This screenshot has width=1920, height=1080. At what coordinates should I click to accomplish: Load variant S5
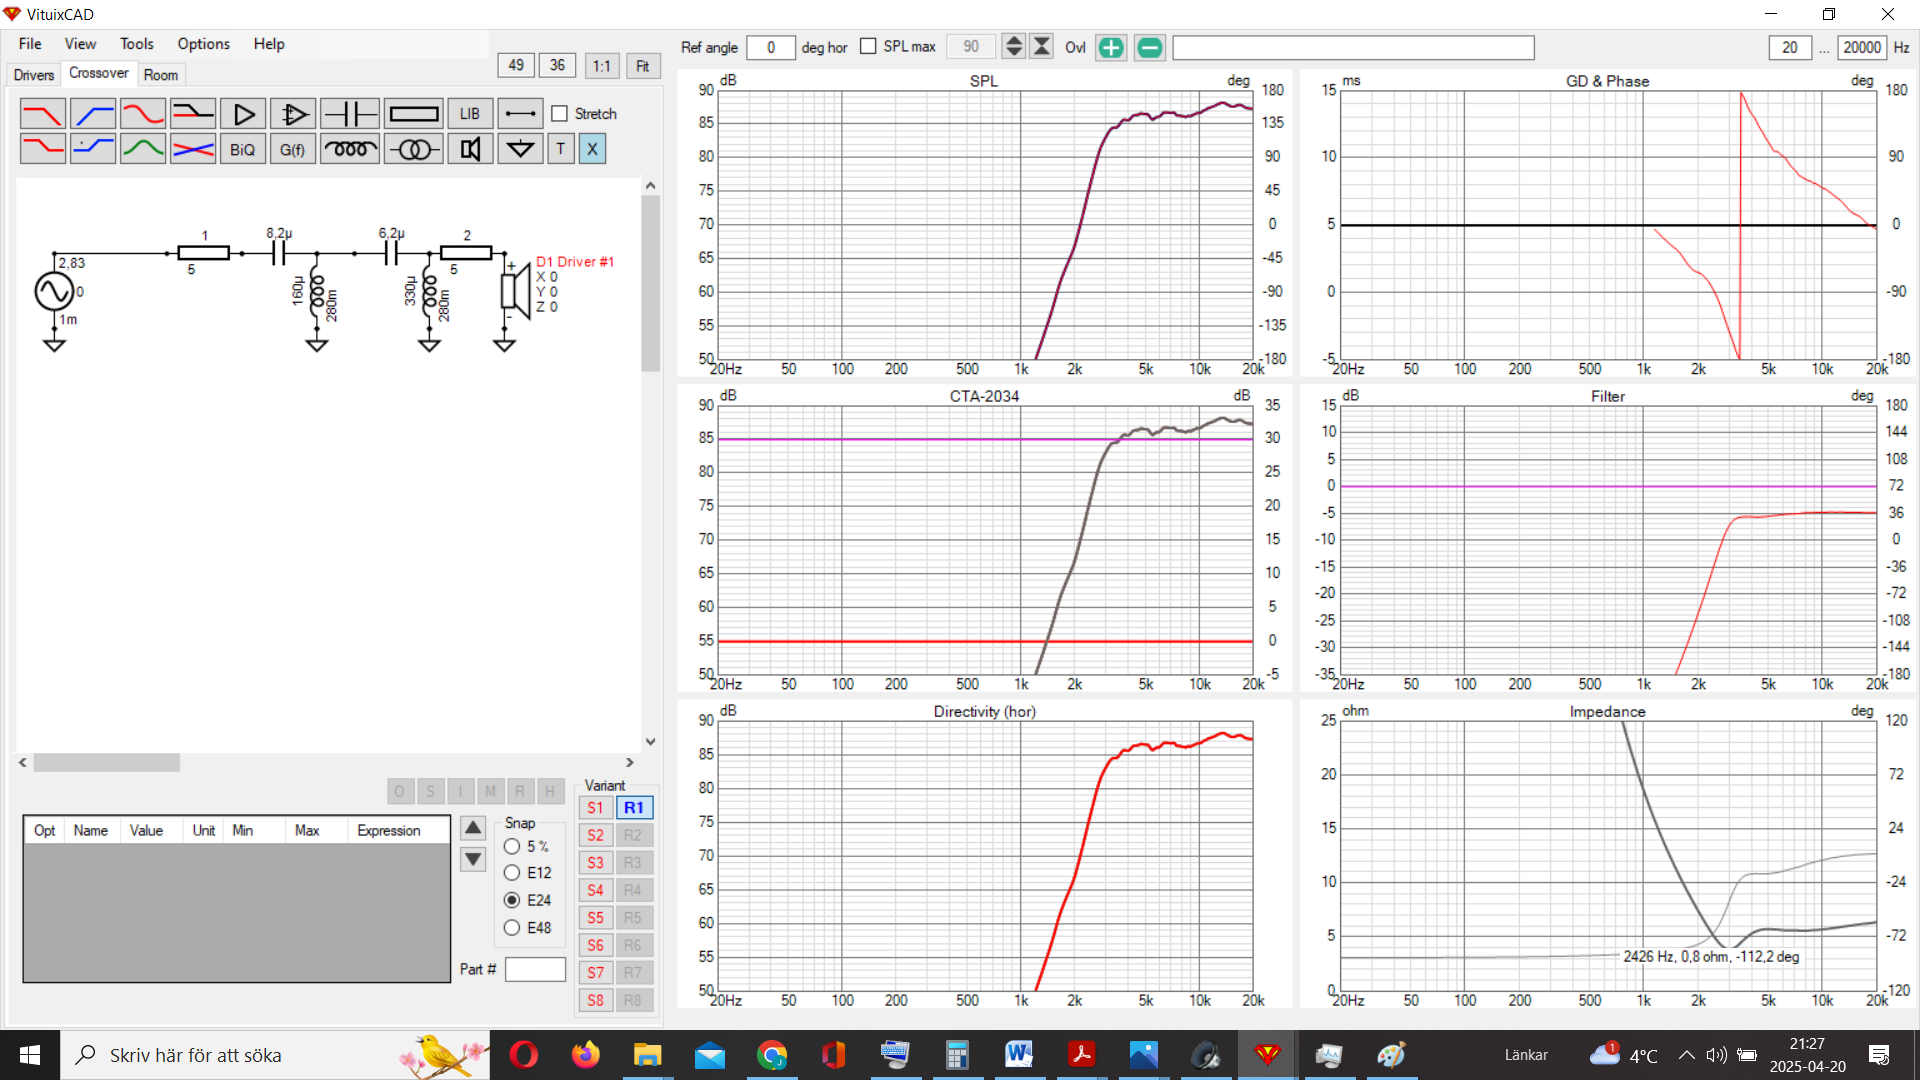tap(595, 918)
